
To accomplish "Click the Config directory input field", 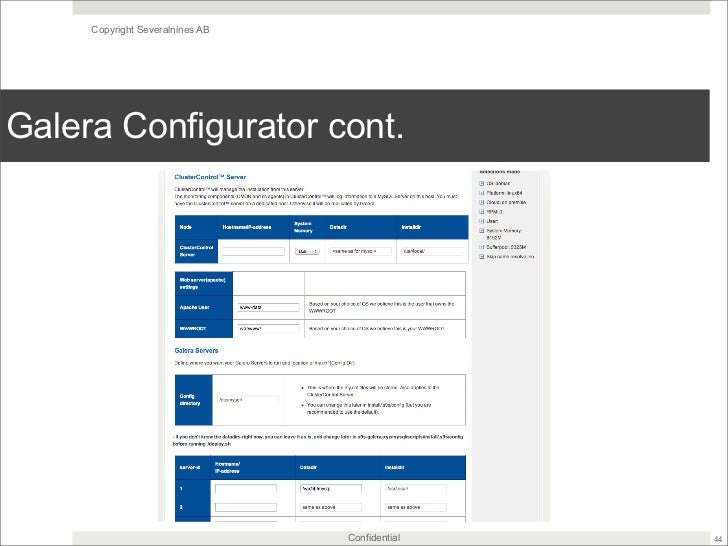I will click(248, 400).
